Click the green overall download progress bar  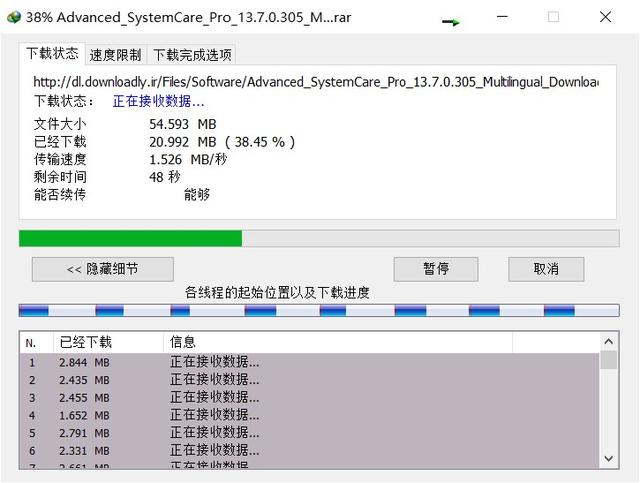[319, 238]
